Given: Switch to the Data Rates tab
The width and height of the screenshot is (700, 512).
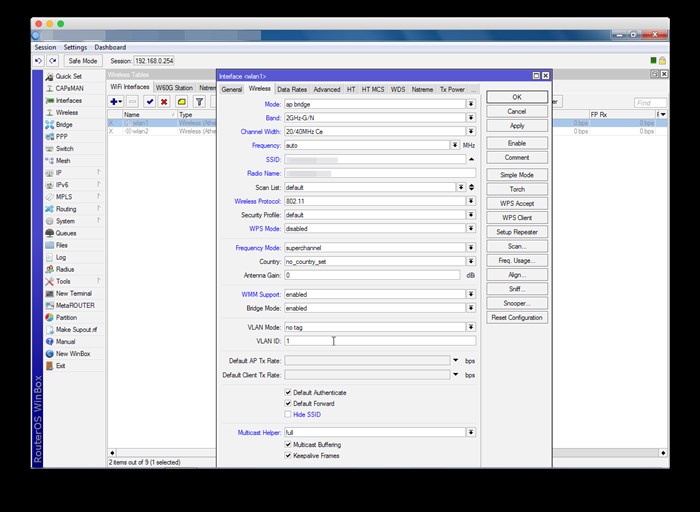Looking at the screenshot, I should [x=292, y=90].
